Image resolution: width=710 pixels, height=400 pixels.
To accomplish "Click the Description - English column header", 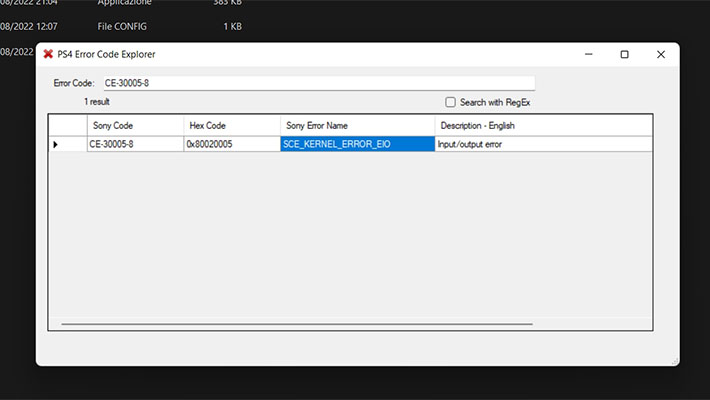I will (543, 125).
